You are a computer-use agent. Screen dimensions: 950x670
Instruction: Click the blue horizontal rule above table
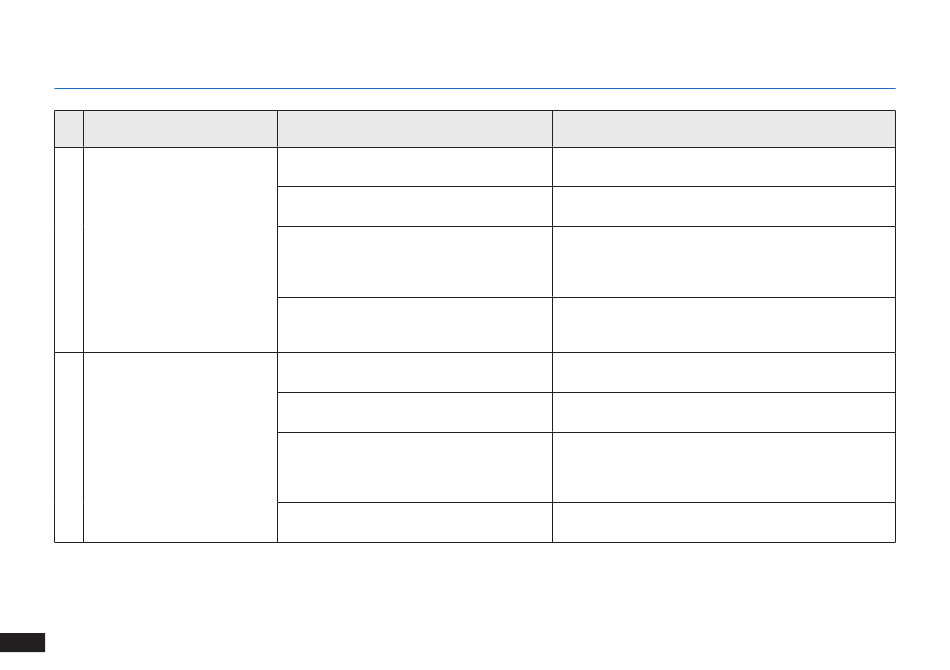click(x=475, y=88)
